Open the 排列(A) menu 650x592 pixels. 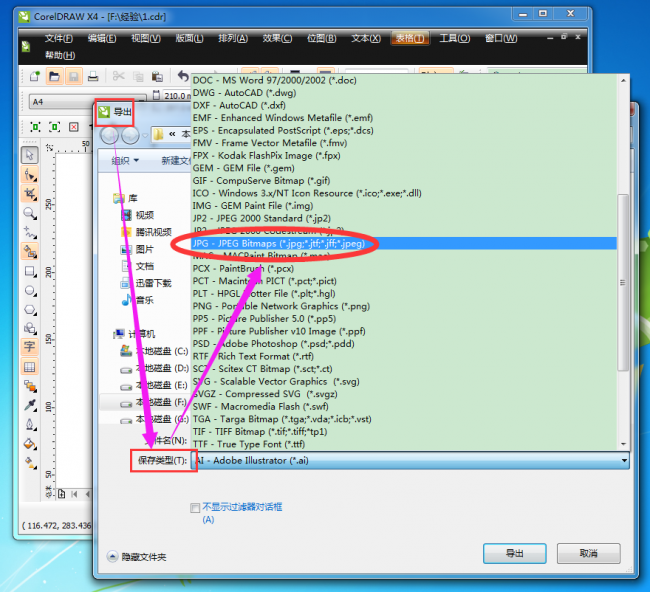[x=233, y=39]
